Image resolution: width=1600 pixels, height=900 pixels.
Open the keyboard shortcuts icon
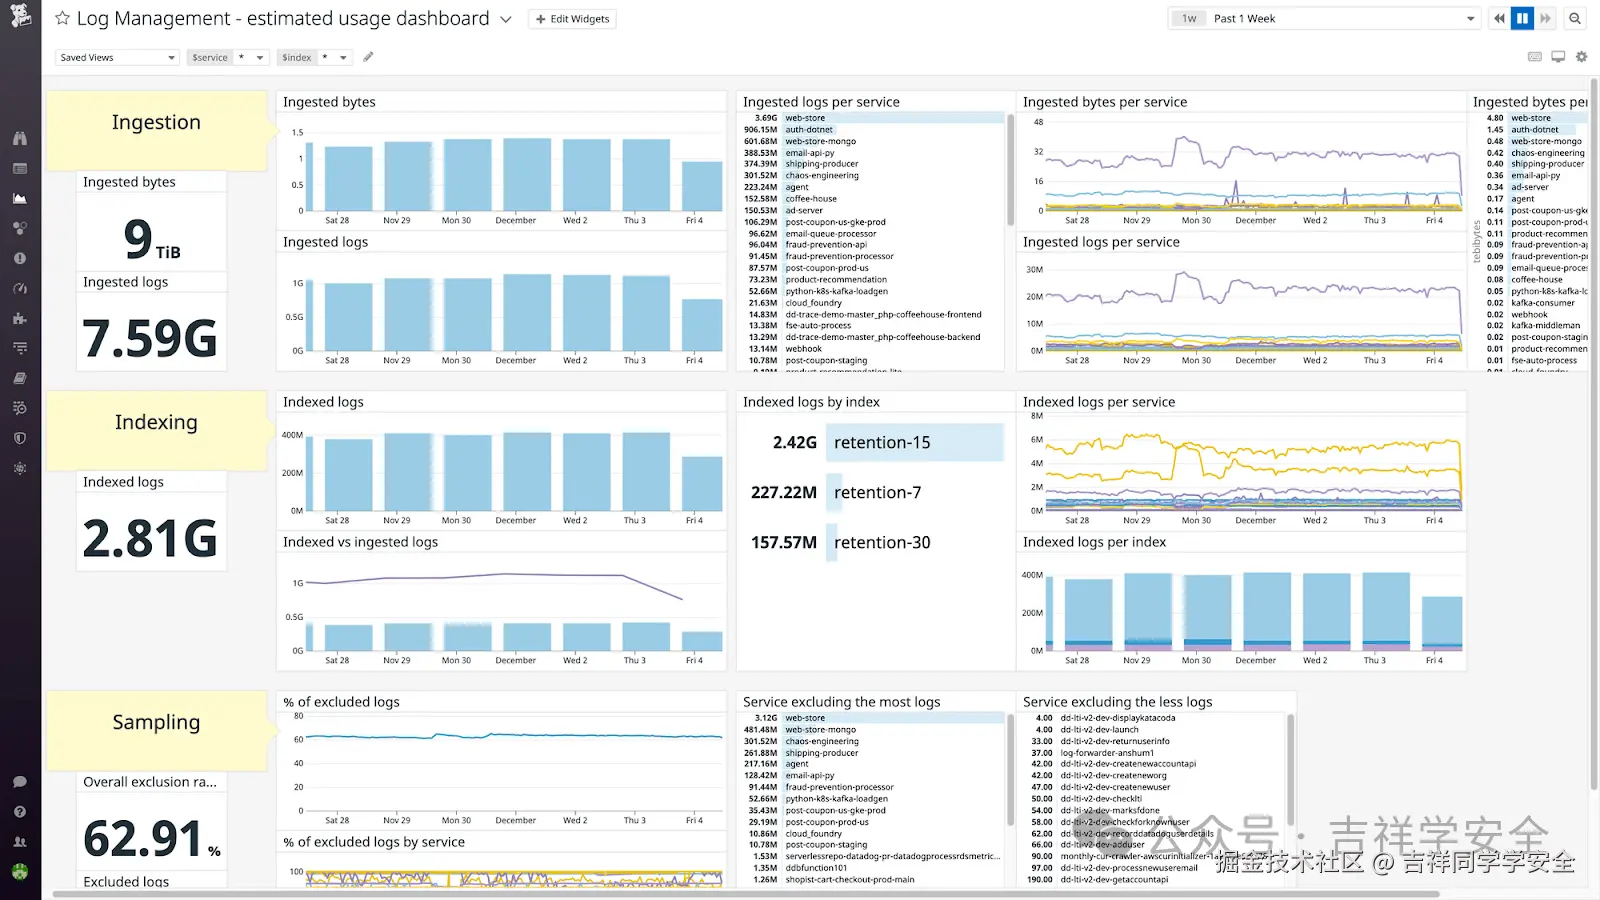[x=1535, y=57]
